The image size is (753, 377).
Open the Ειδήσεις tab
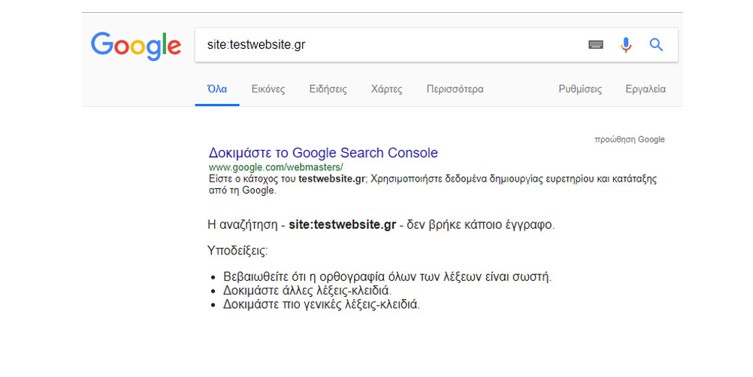328,89
